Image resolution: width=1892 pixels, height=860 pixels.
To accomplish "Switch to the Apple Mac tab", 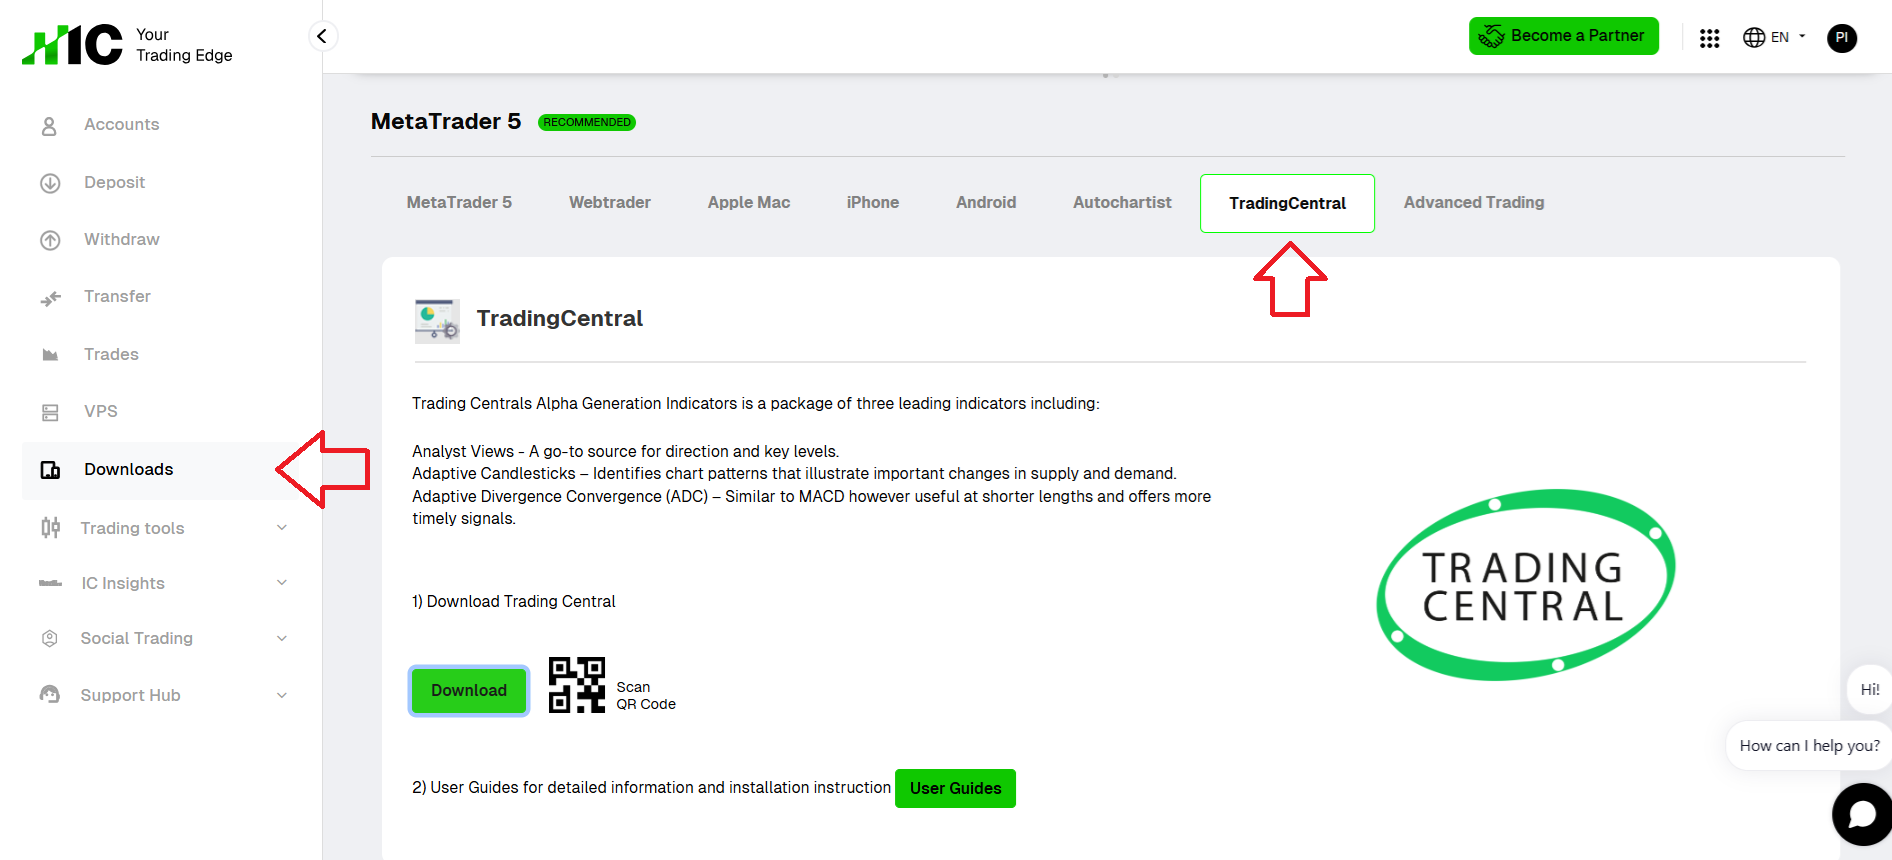I will coord(749,202).
